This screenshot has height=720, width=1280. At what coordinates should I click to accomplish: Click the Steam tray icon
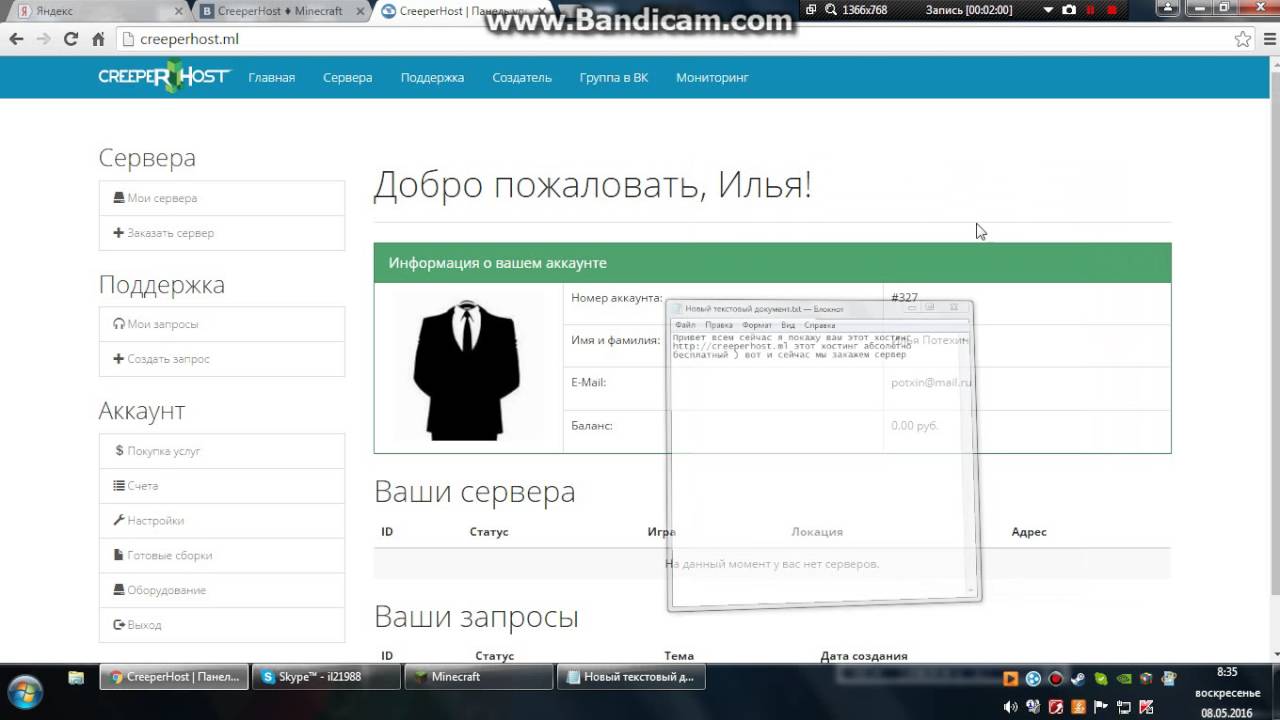1078,678
